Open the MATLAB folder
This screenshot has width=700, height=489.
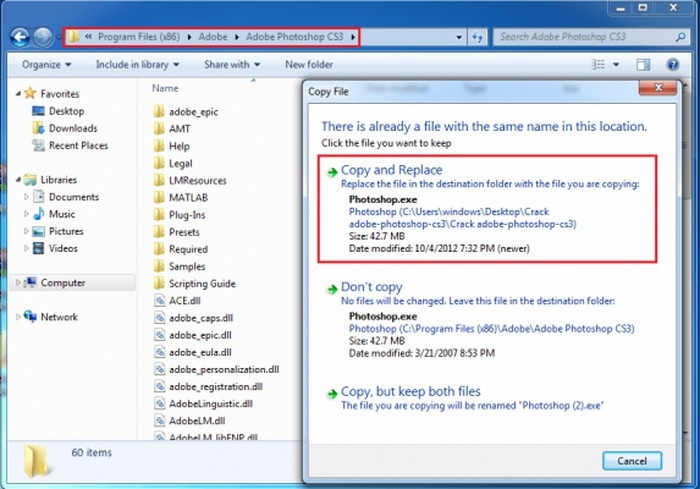coord(186,197)
